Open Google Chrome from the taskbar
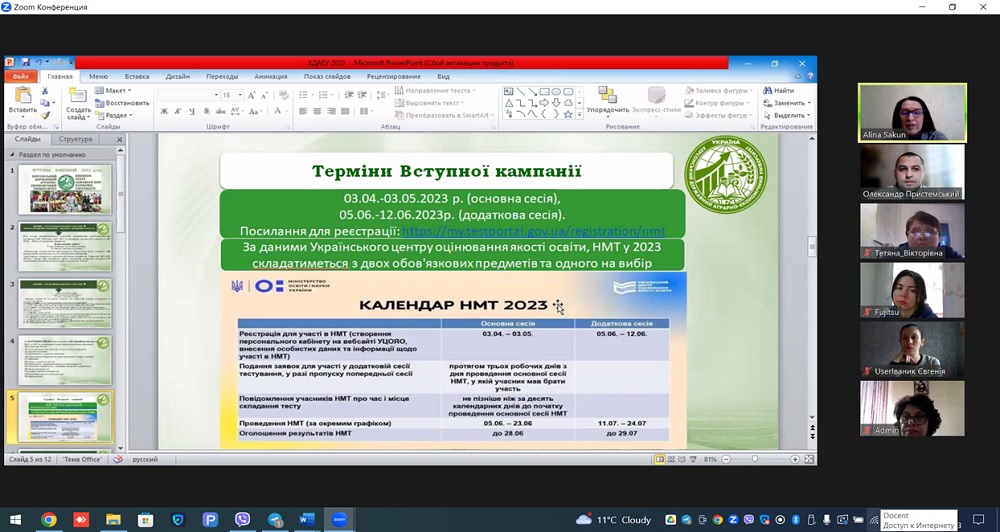Viewport: 1000px width, 532px height. point(49,520)
